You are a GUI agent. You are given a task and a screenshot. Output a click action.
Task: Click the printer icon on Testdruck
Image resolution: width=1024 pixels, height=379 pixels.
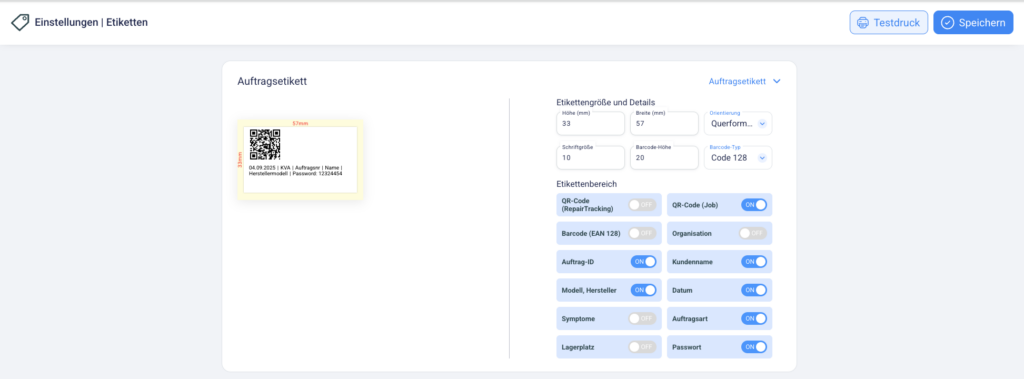pos(863,23)
